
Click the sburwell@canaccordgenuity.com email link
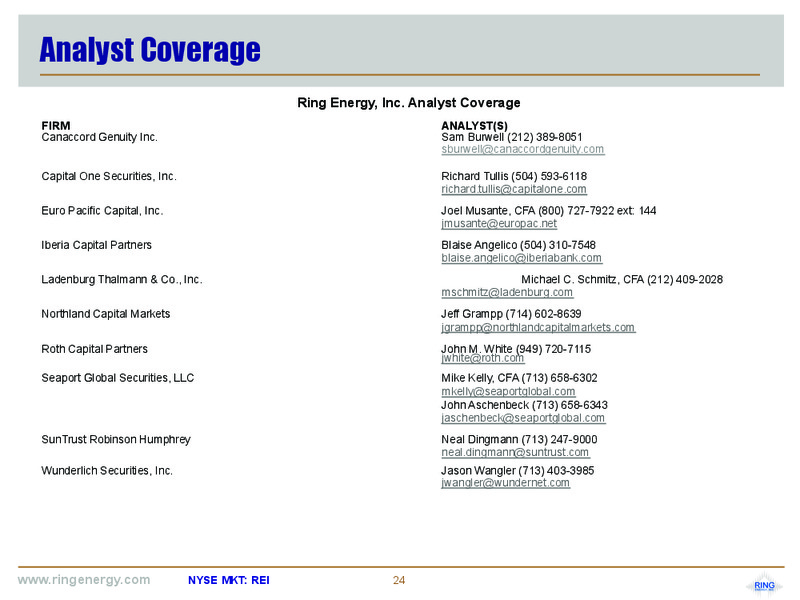click(522, 149)
